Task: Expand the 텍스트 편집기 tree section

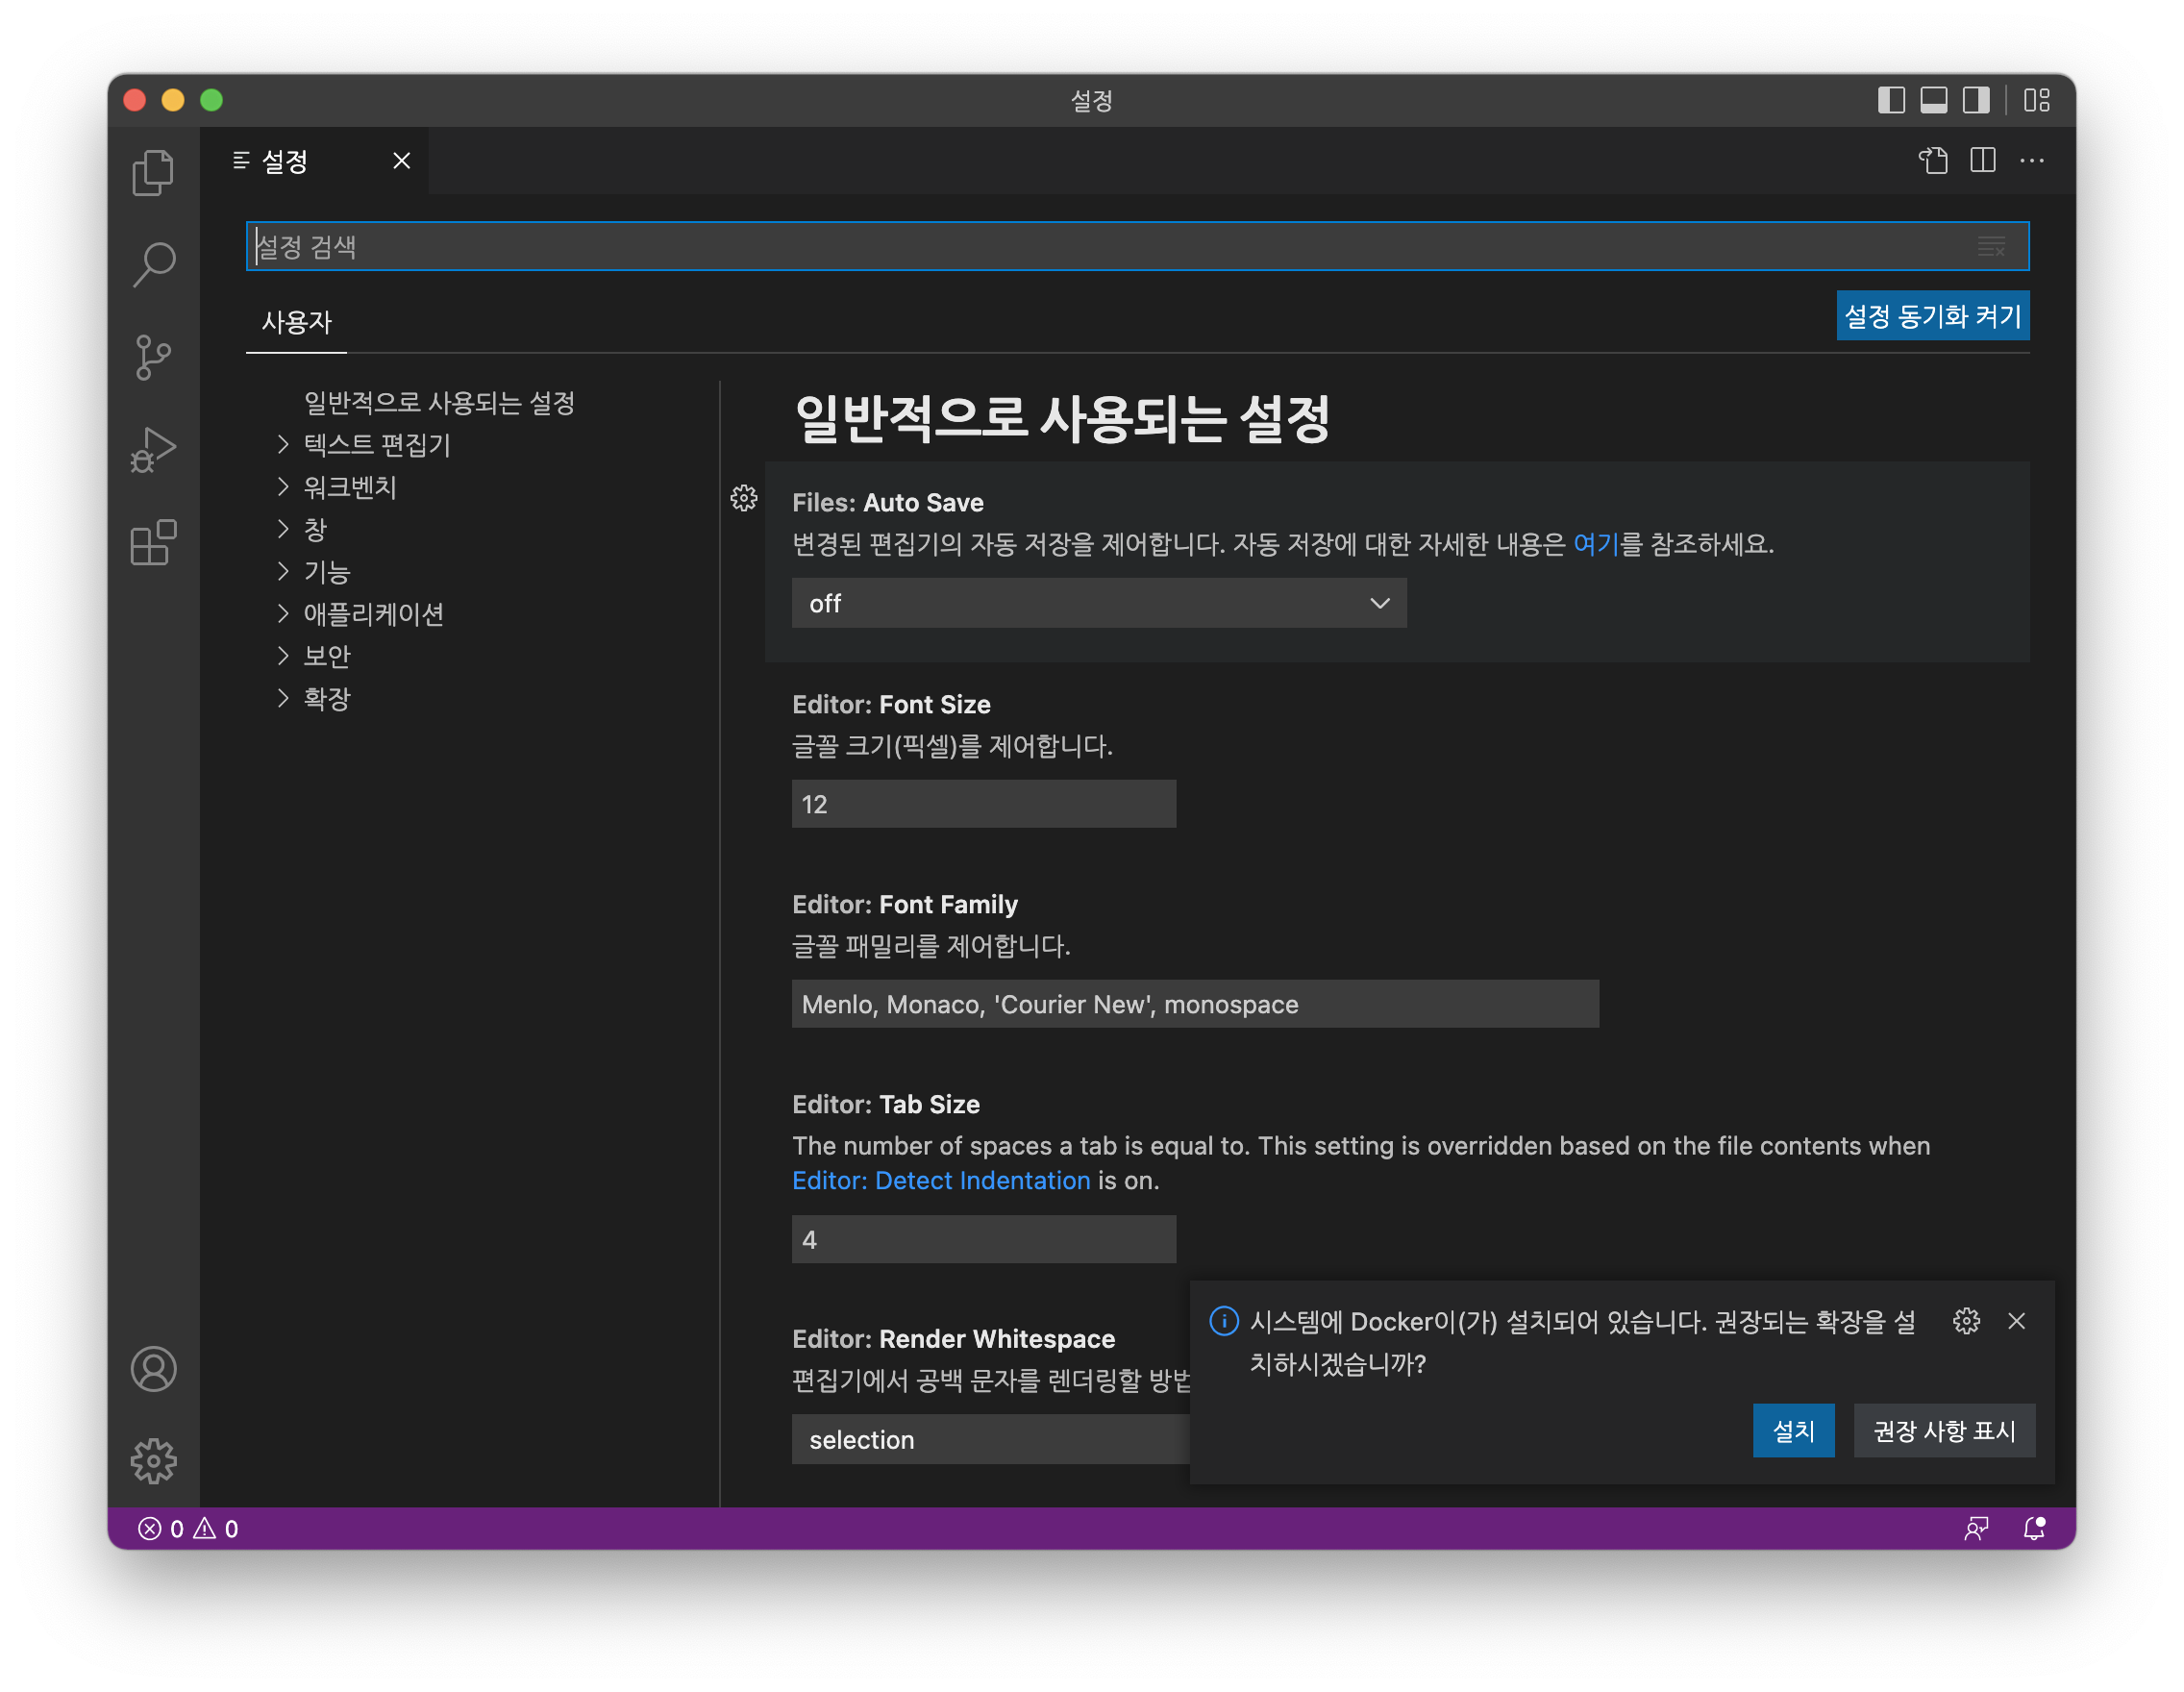Action: click(x=376, y=444)
